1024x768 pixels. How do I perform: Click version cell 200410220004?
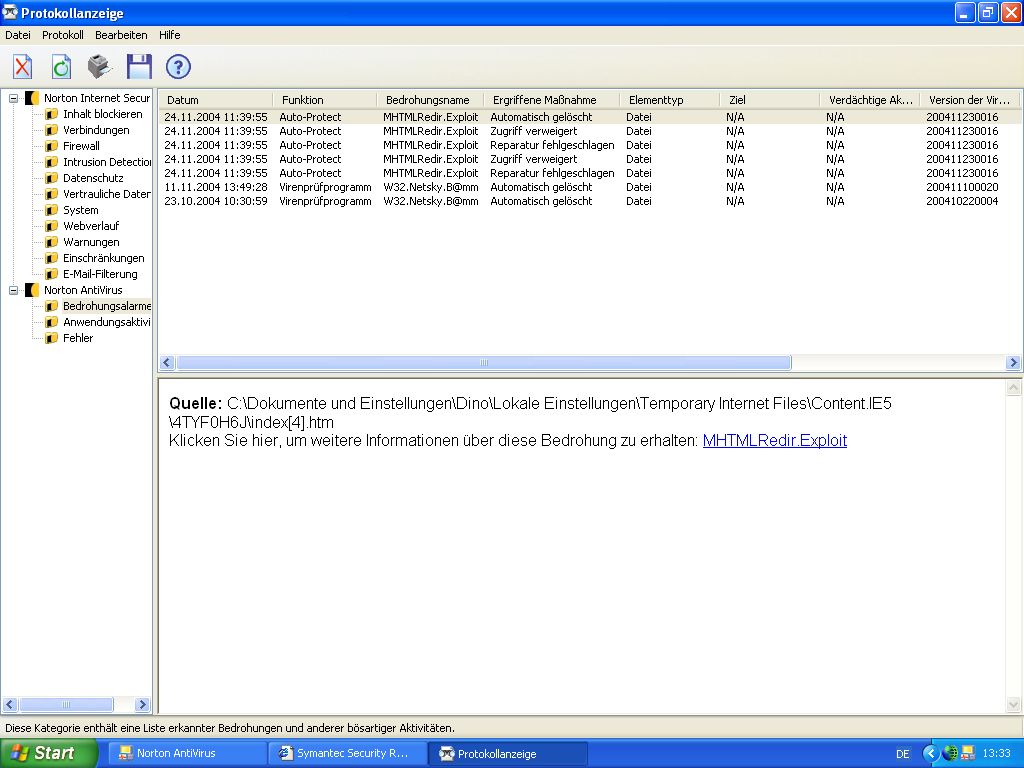coord(962,201)
